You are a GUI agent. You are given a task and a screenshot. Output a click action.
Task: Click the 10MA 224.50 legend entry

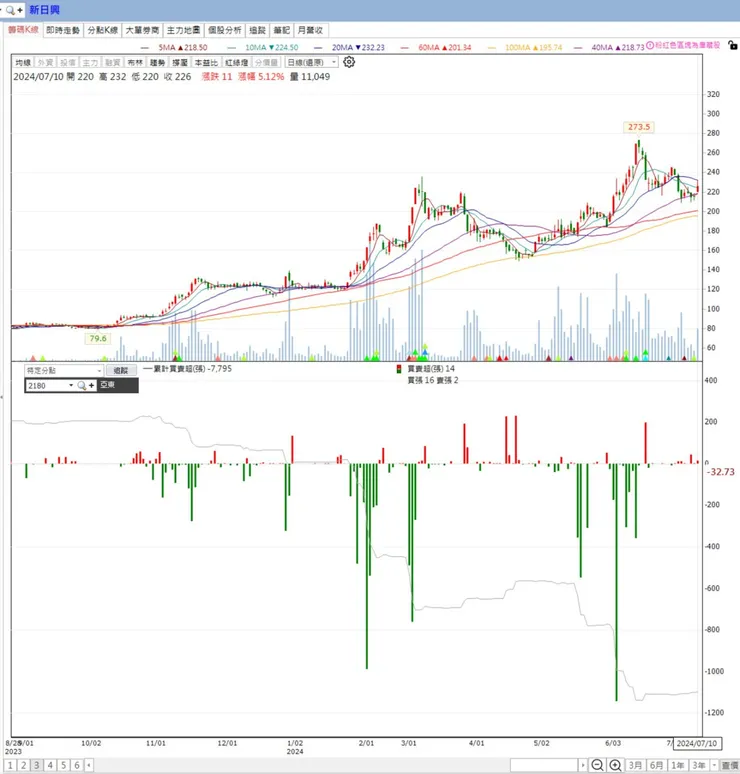tap(263, 47)
